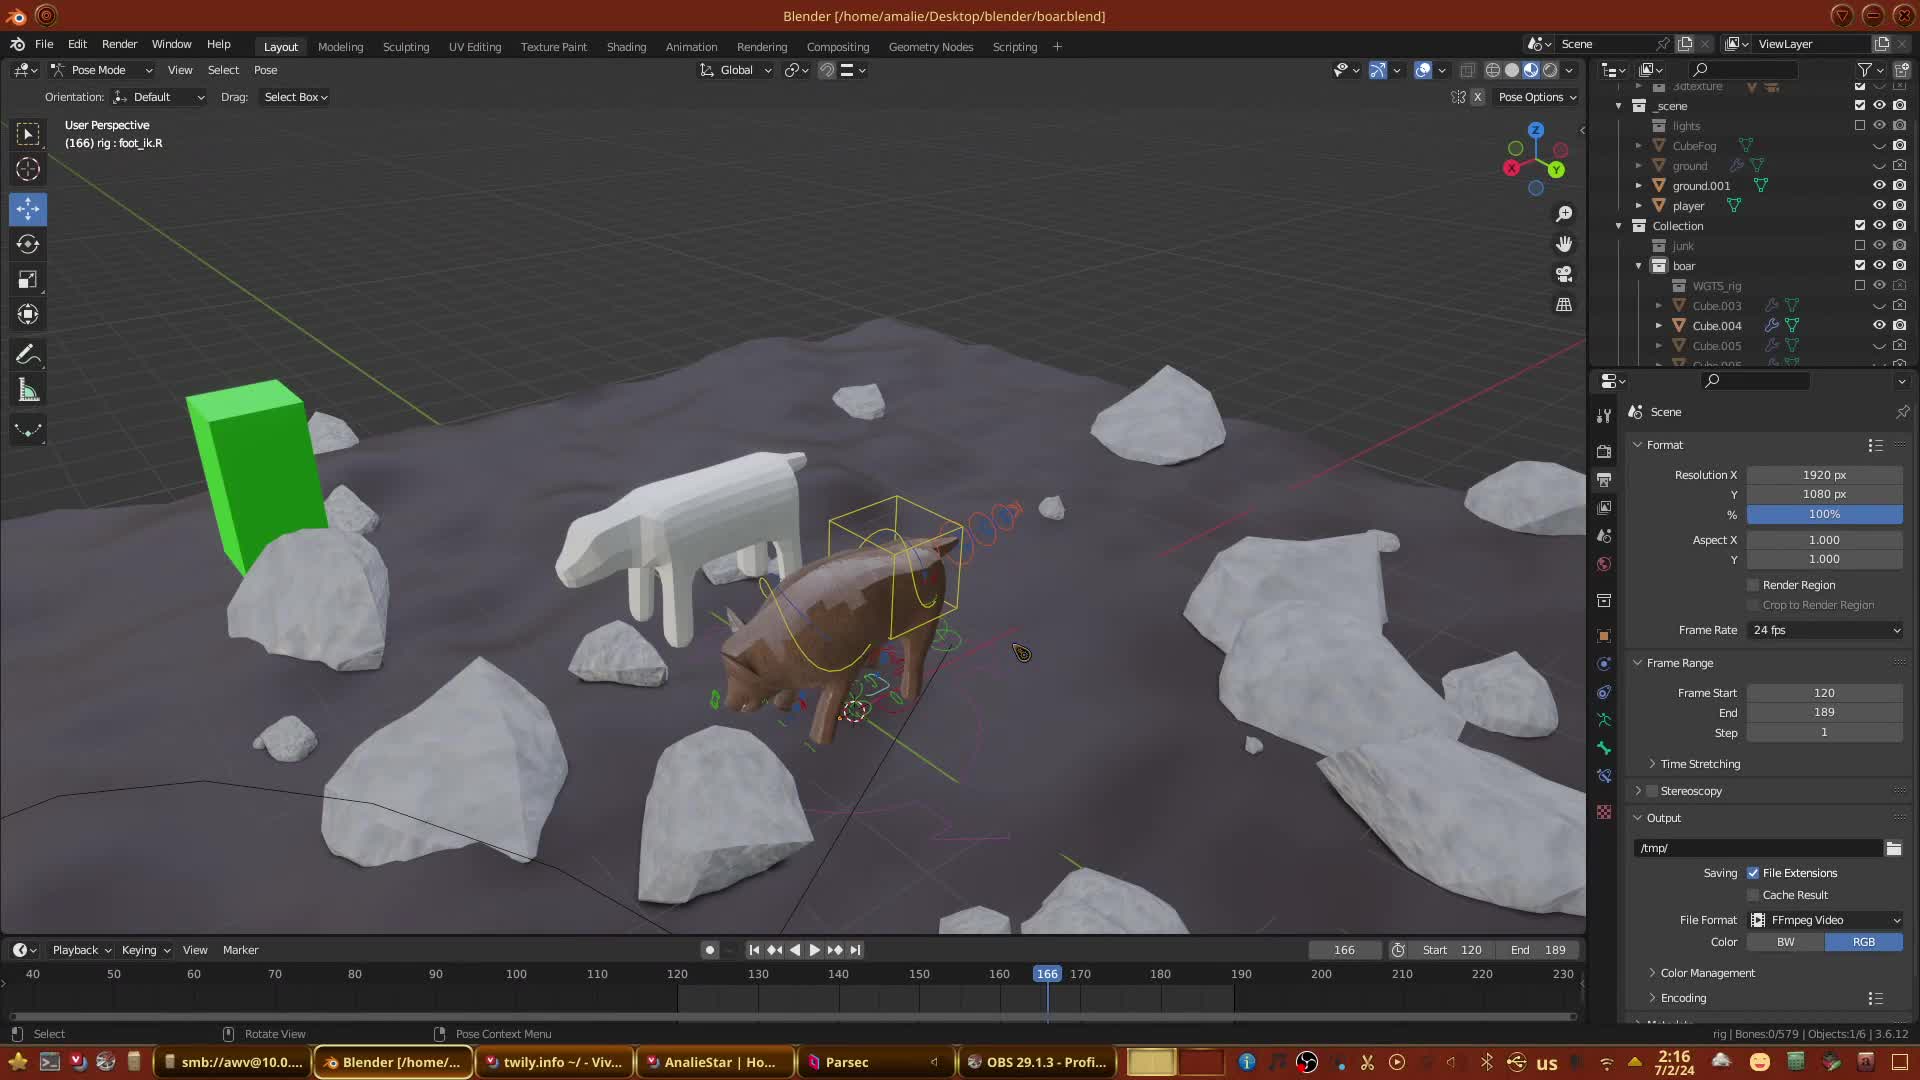Select the Cursor tool
Screen dimensions: 1920x1080
(x=28, y=169)
